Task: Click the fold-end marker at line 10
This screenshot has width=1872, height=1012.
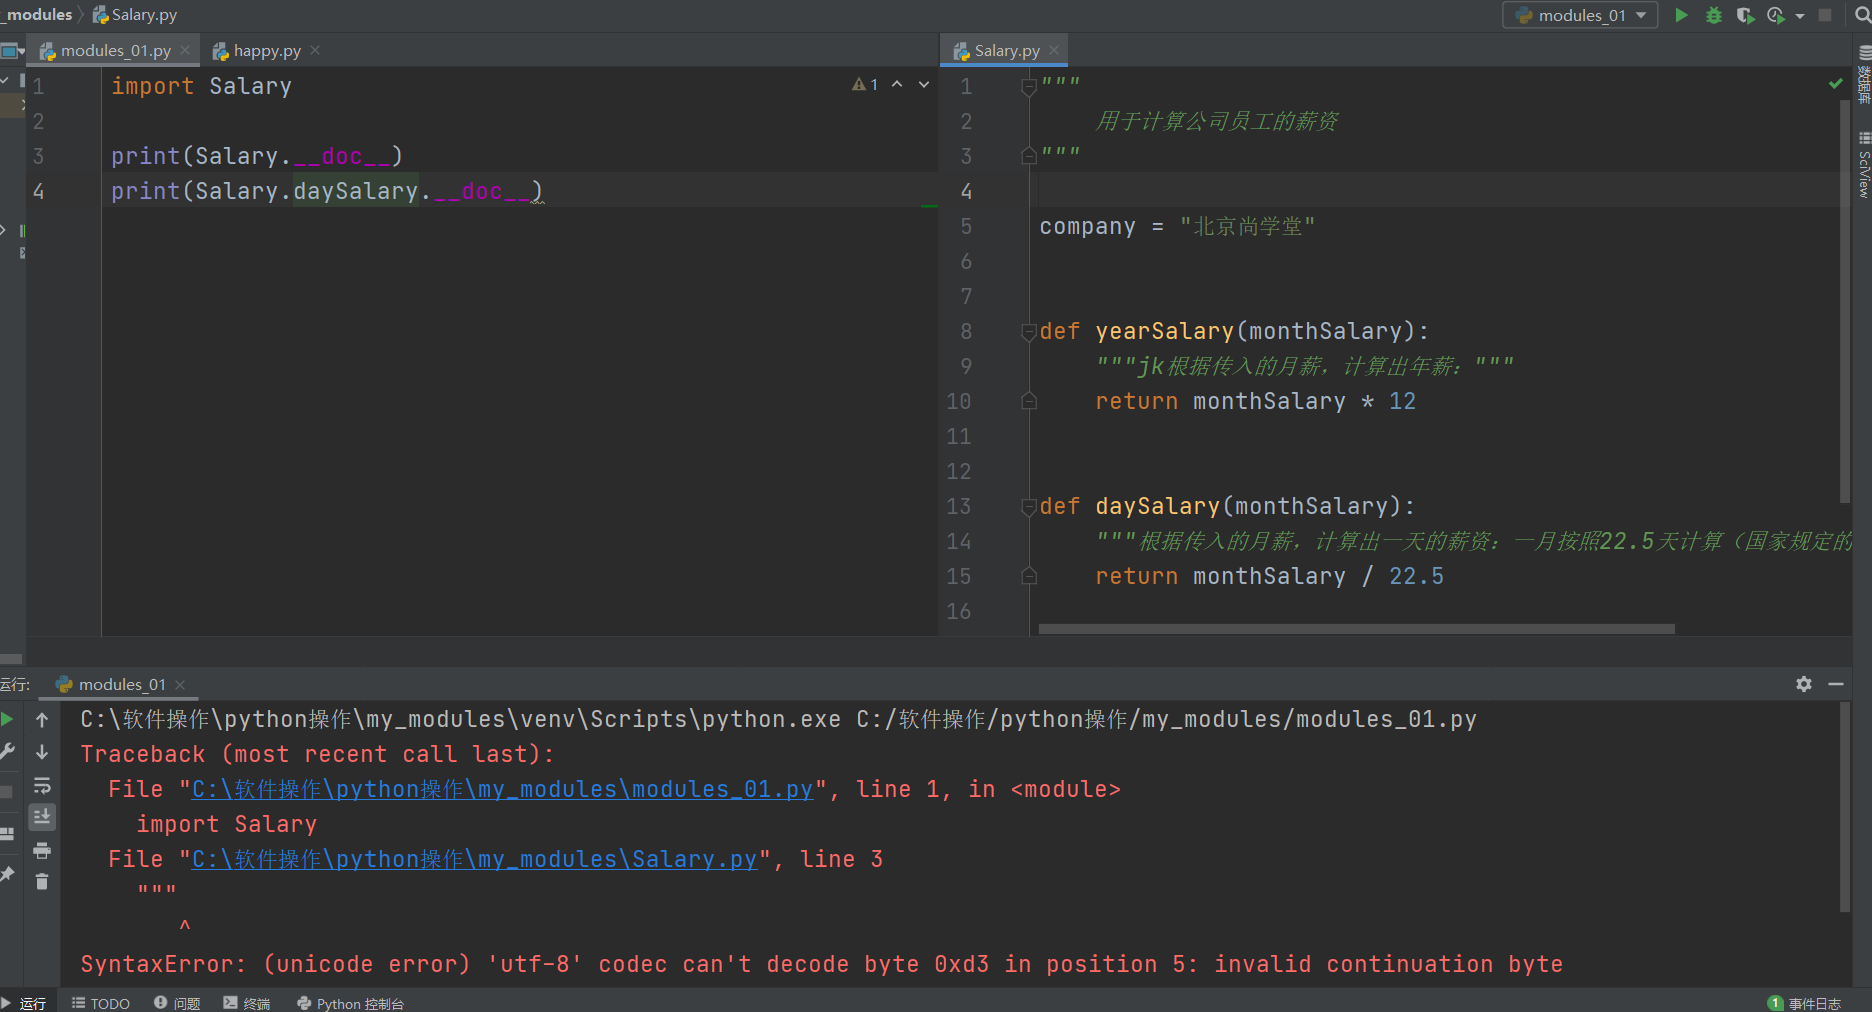Action: pos(1028,402)
